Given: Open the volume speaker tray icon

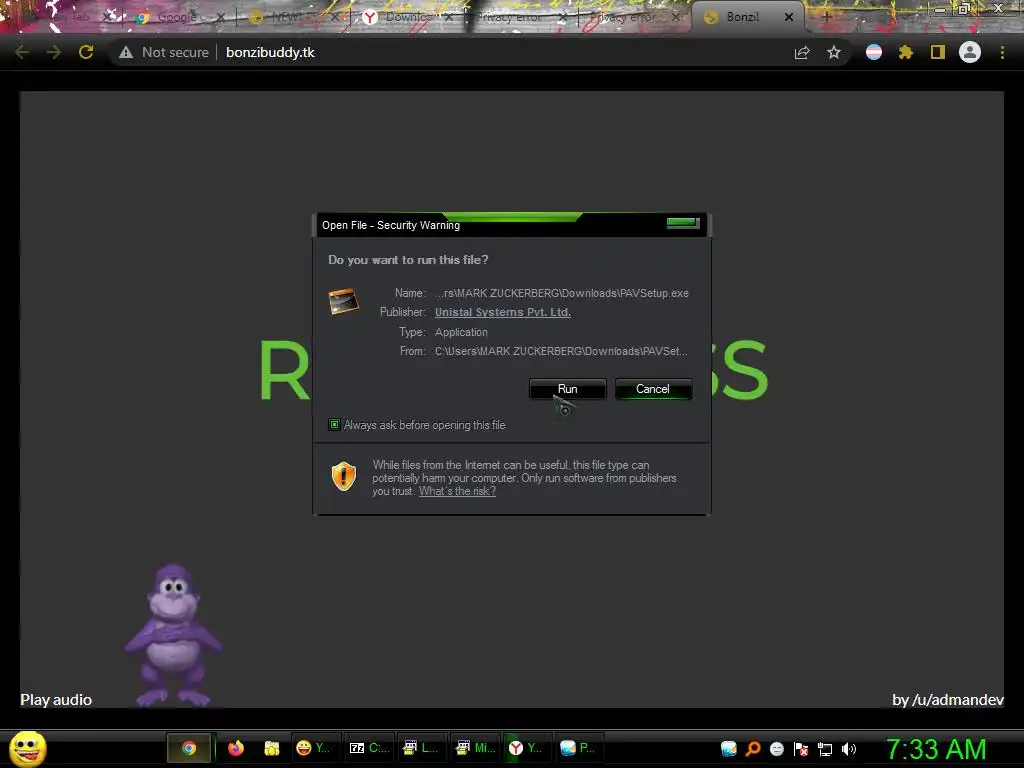Looking at the screenshot, I should (x=848, y=749).
